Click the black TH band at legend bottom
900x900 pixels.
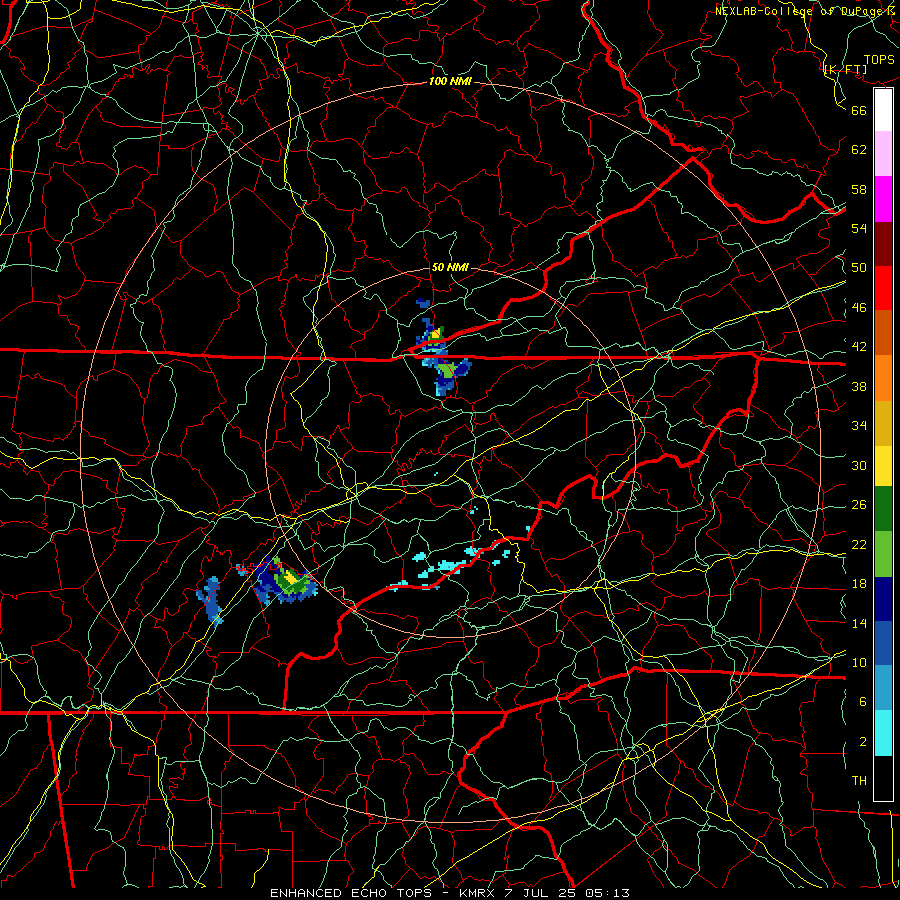point(883,778)
